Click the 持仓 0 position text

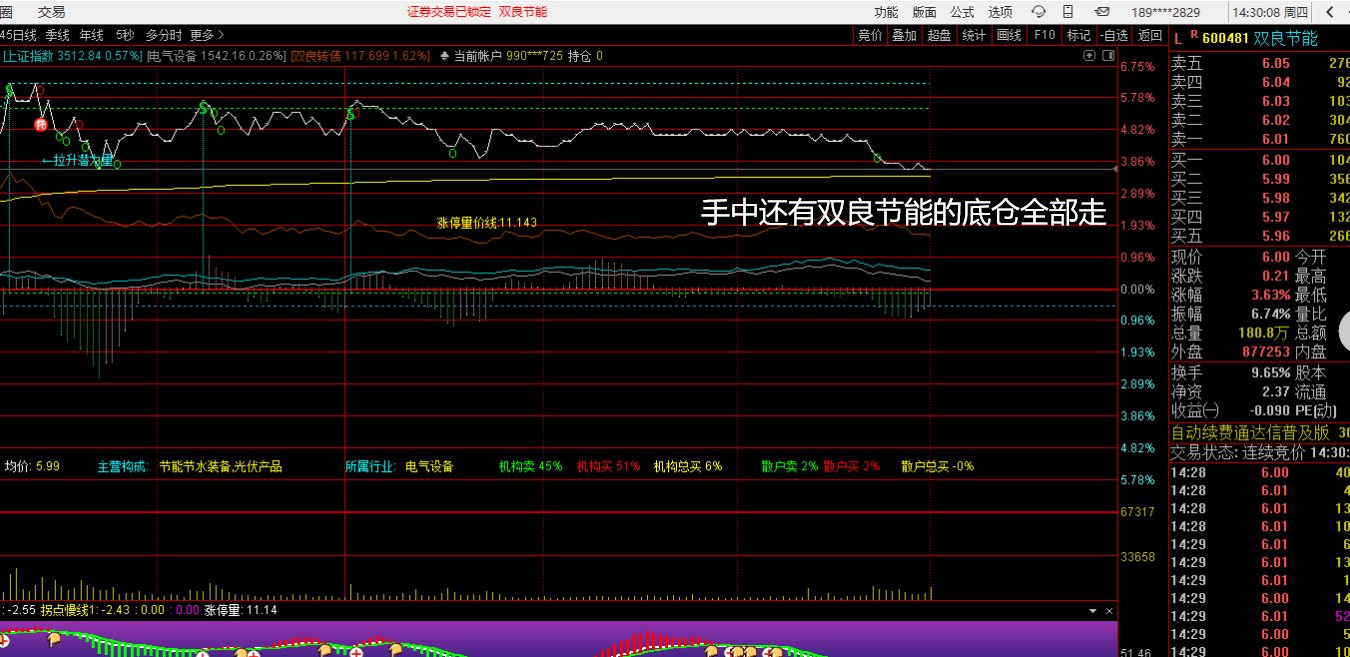(x=585, y=56)
